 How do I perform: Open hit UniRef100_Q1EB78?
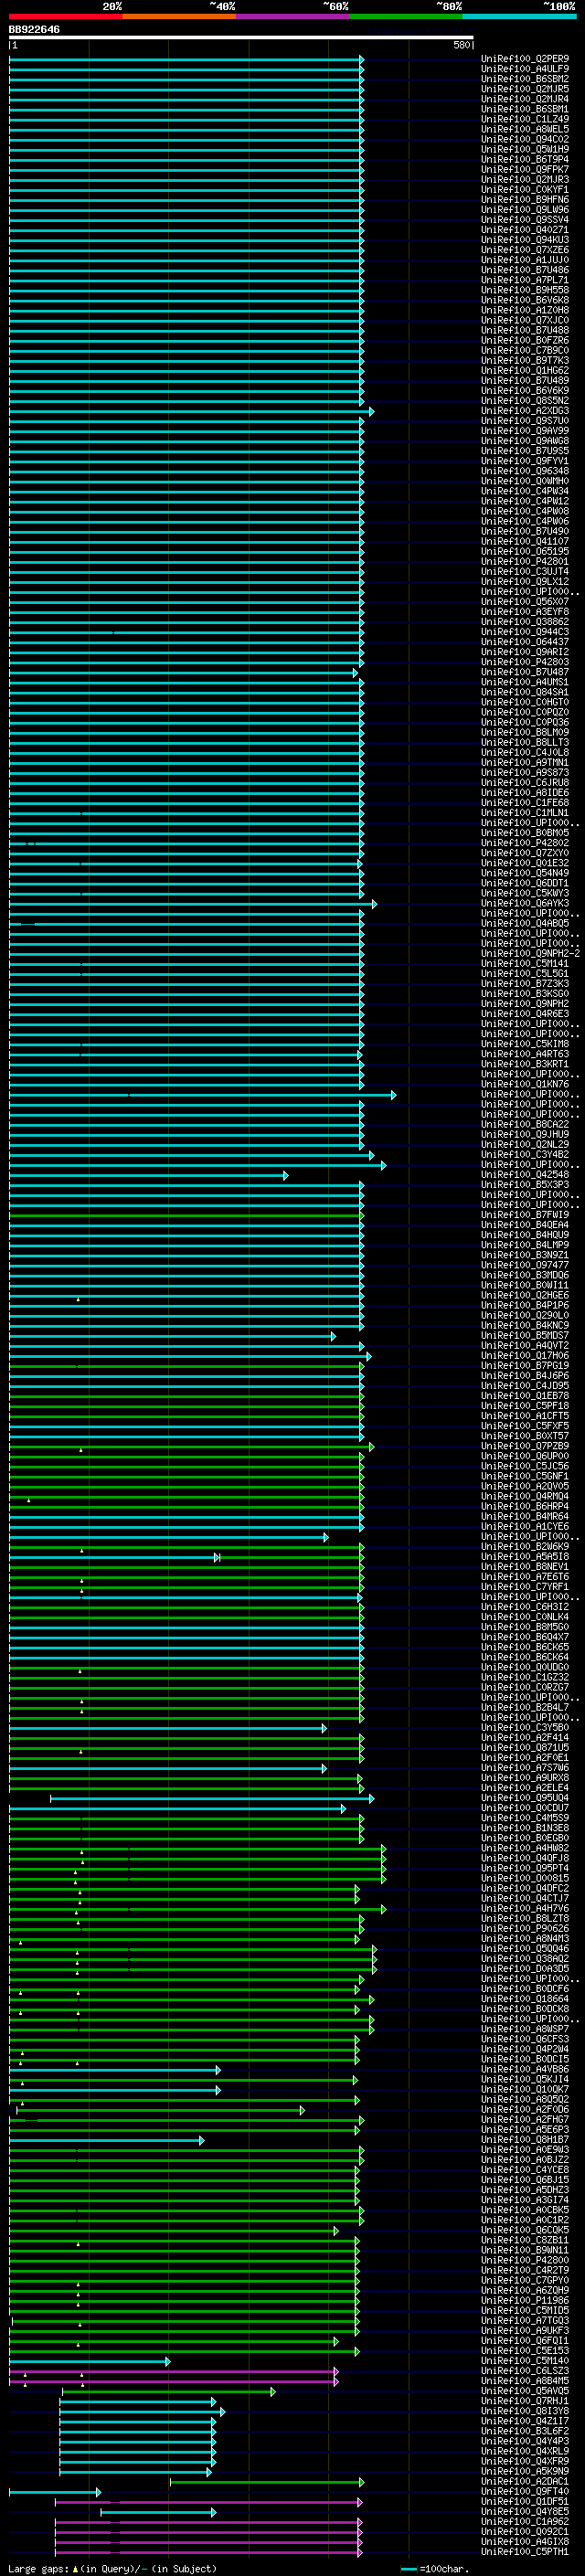coord(525,1396)
